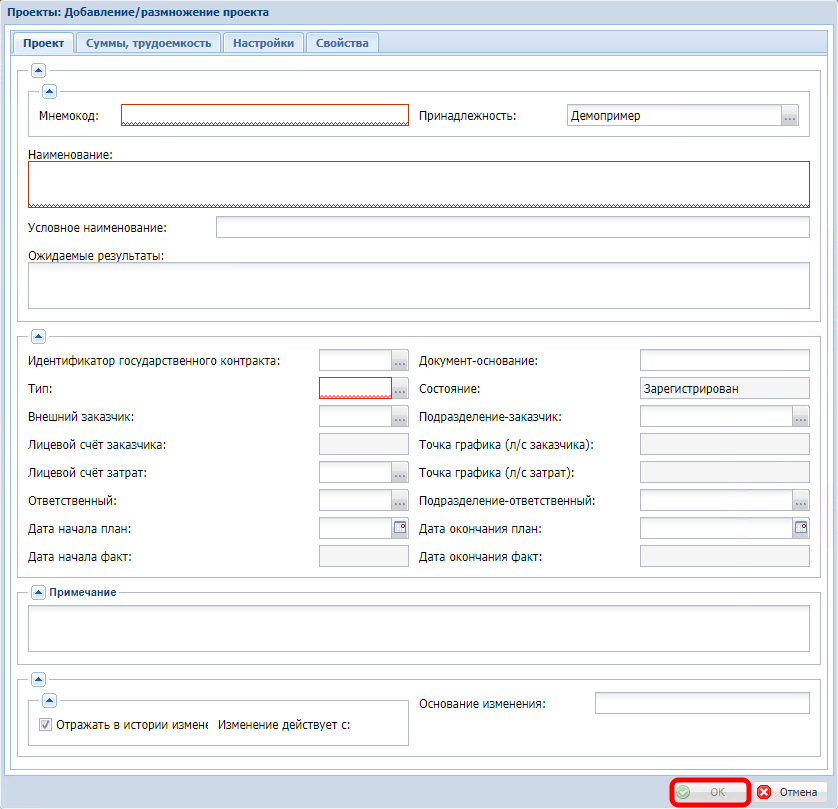Open the Настройки tab
The image size is (838, 809).
[263, 43]
